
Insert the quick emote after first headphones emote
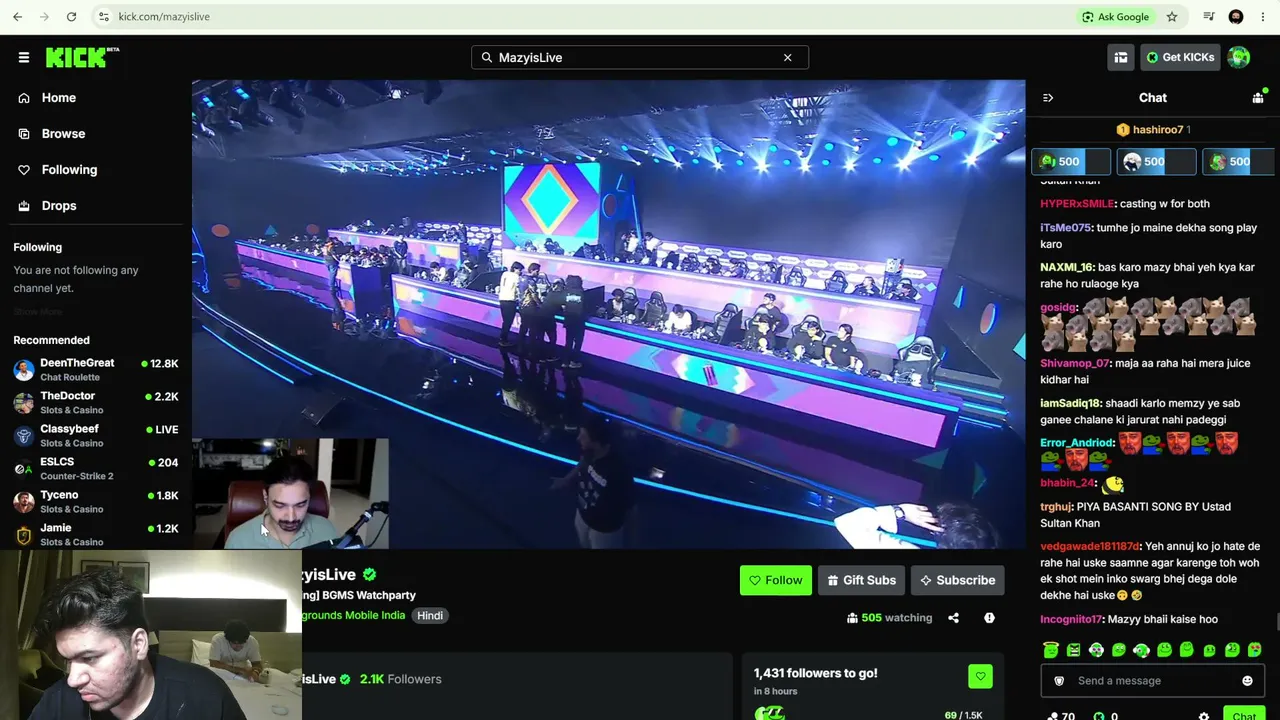pyautogui.click(x=1119, y=650)
